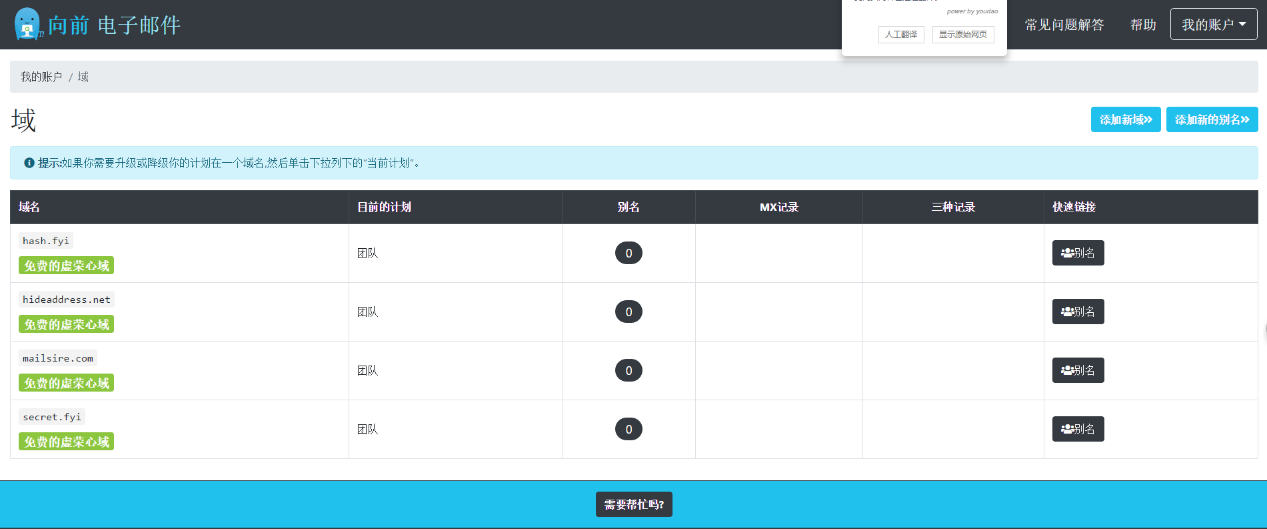
Task: Open 别名 for the secret.fyi domain
Action: (1077, 429)
